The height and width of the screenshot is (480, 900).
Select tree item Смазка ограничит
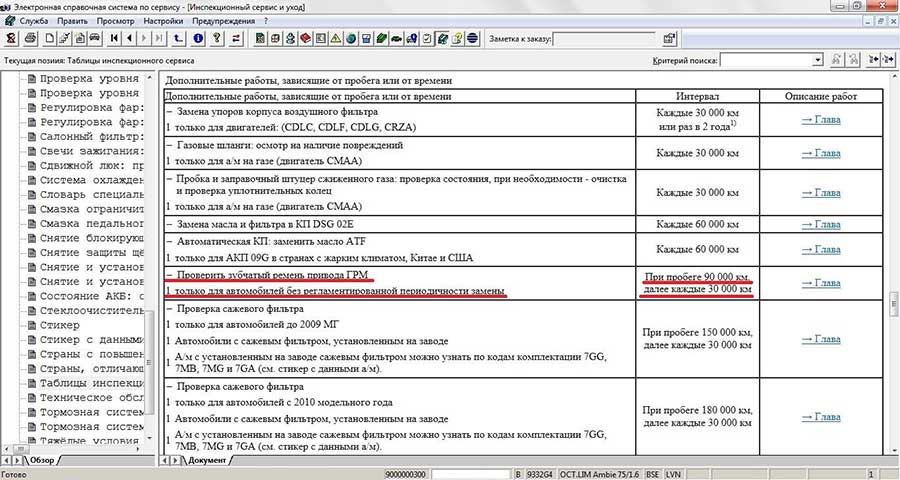pos(92,209)
